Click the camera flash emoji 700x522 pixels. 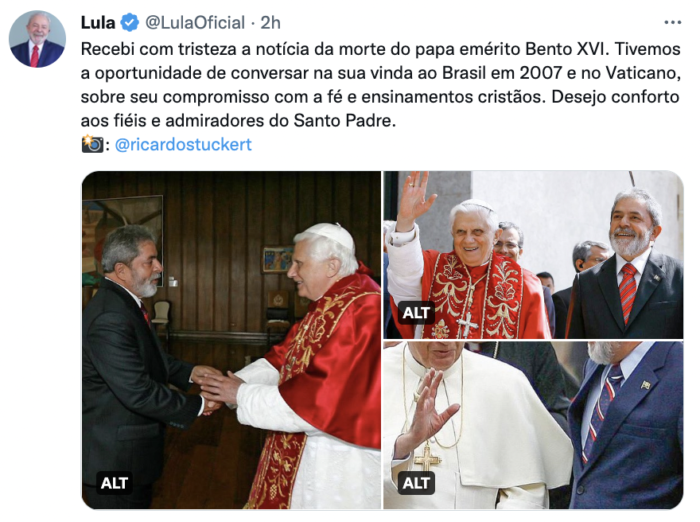click(x=92, y=144)
